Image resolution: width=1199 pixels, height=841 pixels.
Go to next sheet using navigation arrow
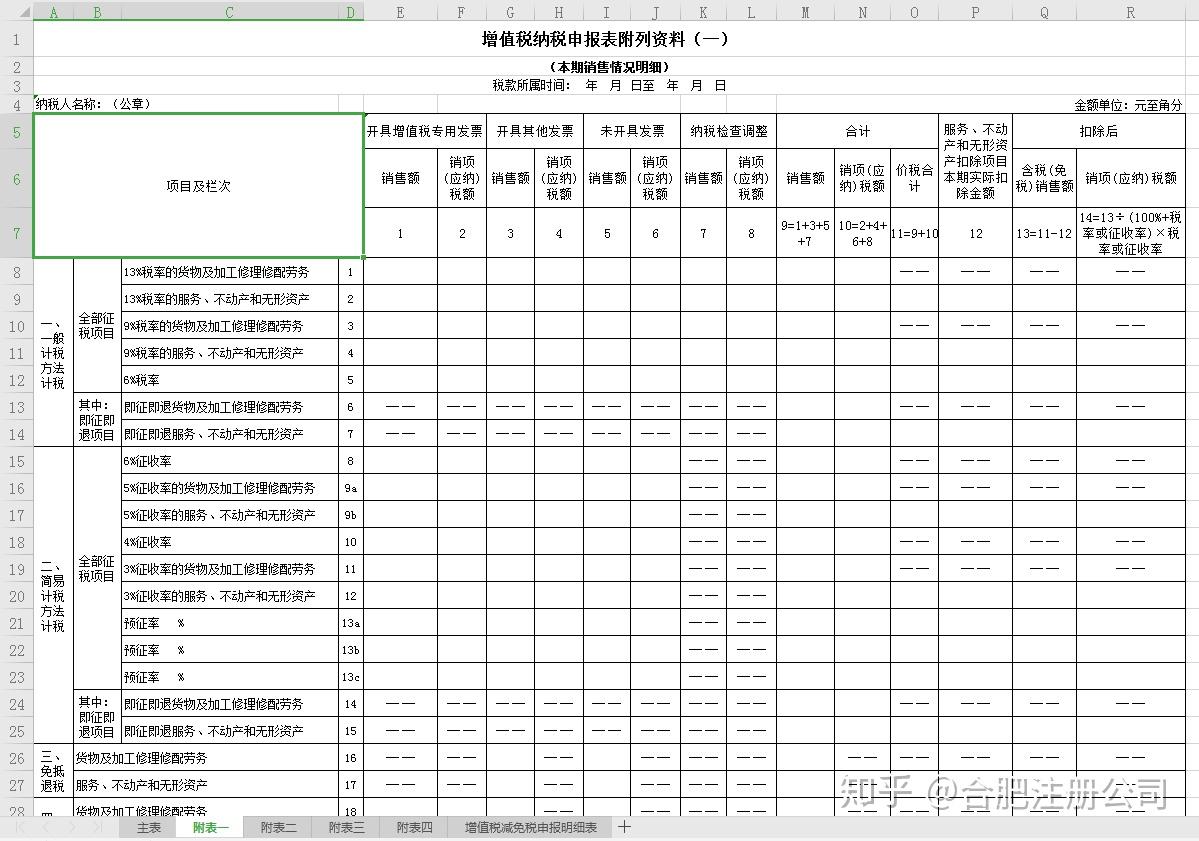click(x=72, y=827)
